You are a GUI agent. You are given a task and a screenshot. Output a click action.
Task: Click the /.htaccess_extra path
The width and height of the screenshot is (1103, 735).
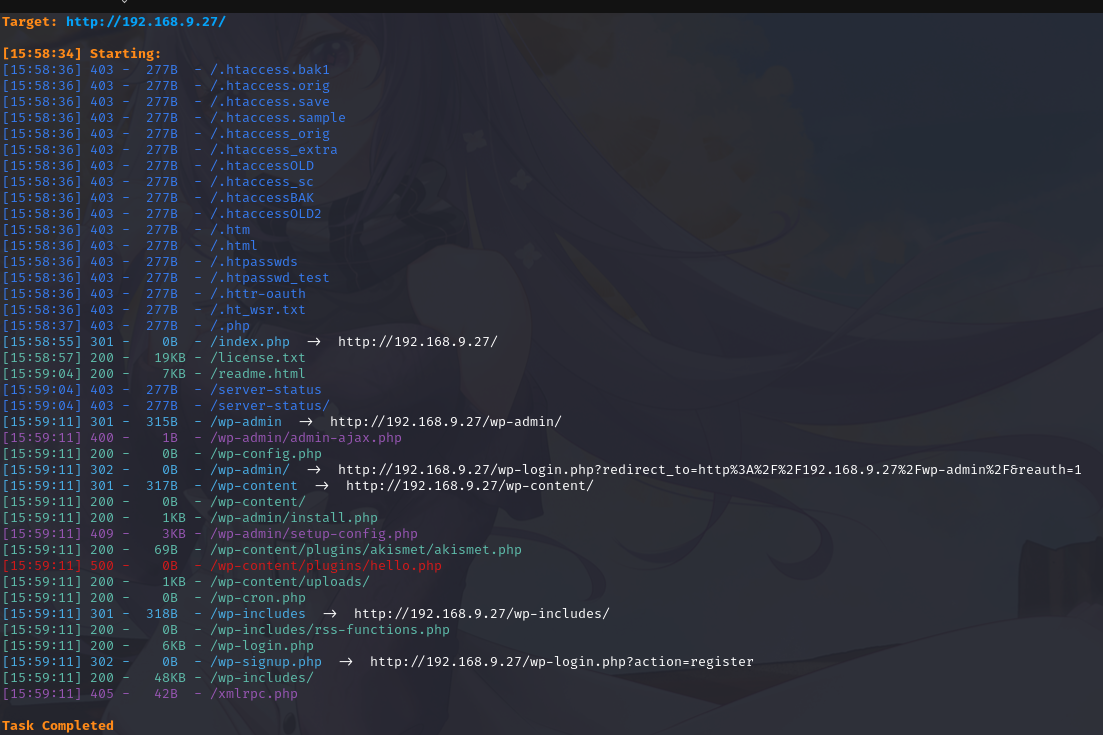[x=274, y=150]
